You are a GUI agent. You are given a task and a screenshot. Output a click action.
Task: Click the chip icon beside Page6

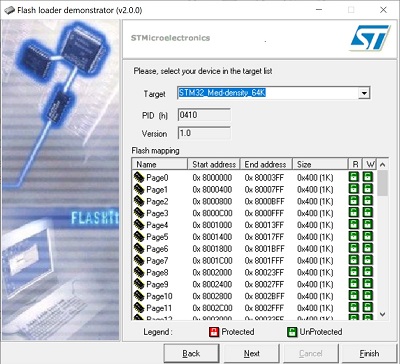point(139,249)
